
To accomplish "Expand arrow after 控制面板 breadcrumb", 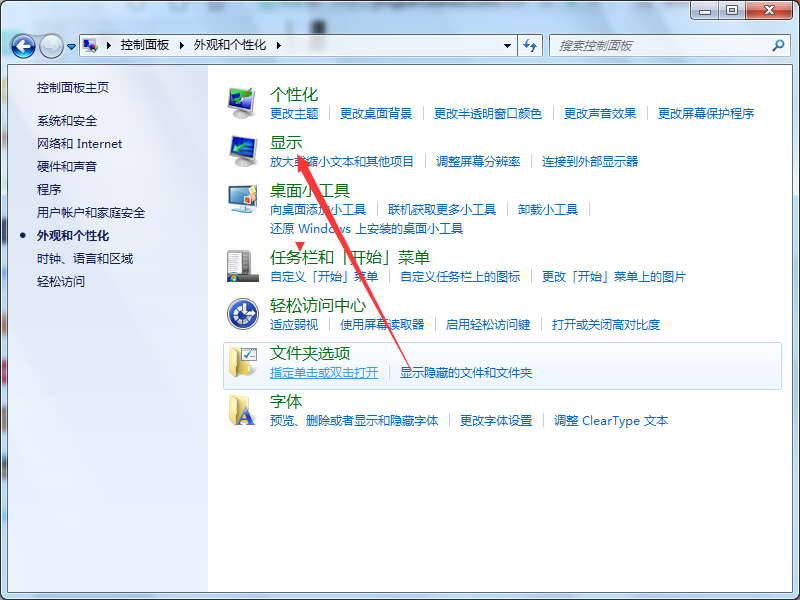I will (x=181, y=45).
